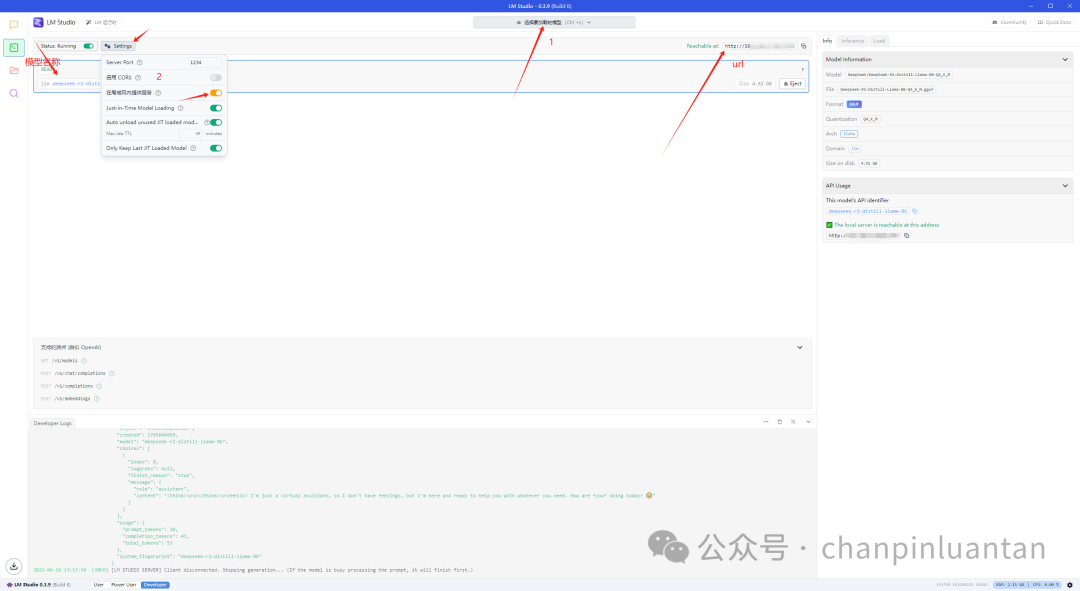The image size is (1080, 591).
Task: Open app settings gear in status bar
Action: 1070,585
